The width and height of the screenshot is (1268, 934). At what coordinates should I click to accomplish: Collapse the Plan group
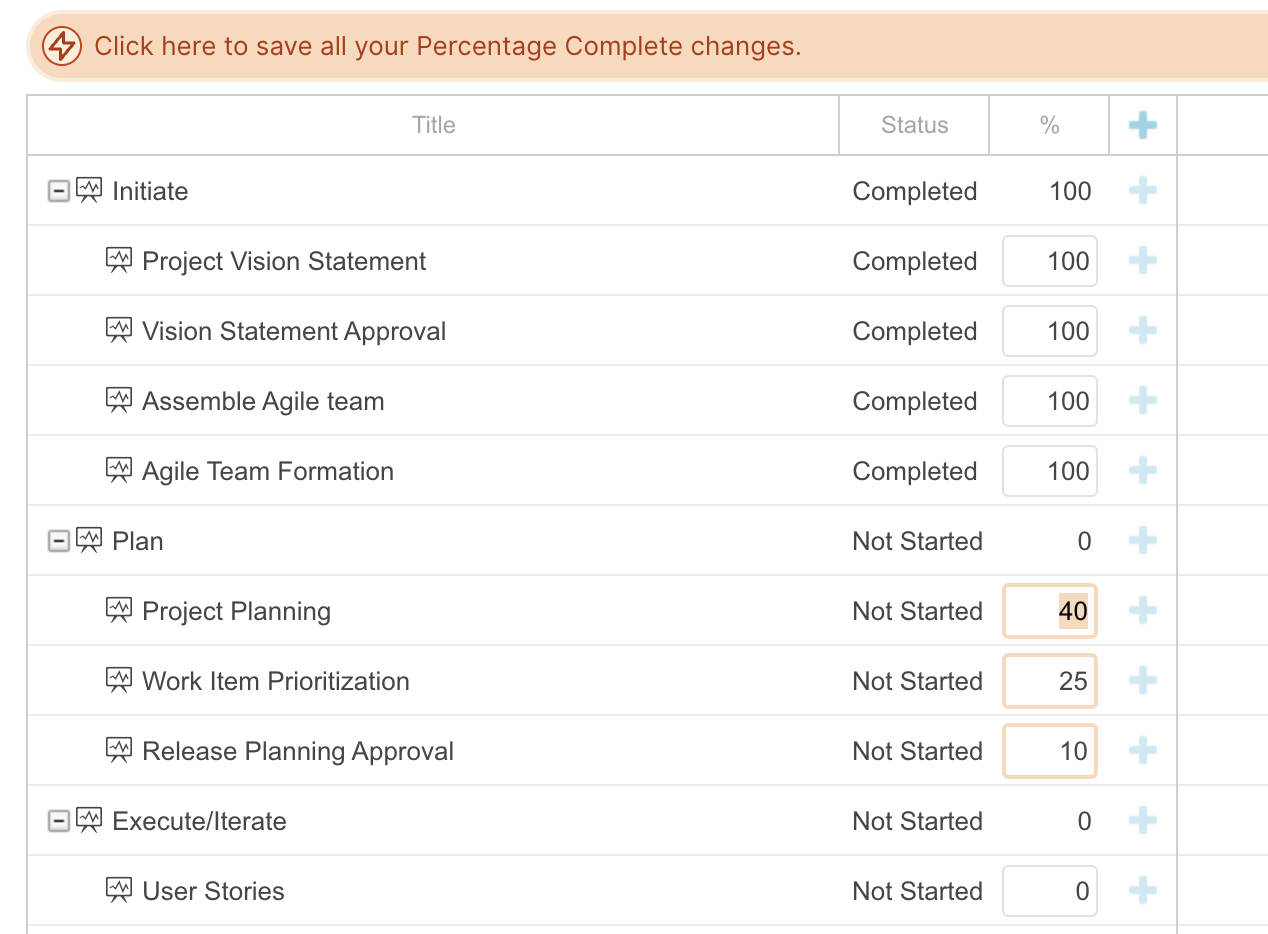pos(59,541)
